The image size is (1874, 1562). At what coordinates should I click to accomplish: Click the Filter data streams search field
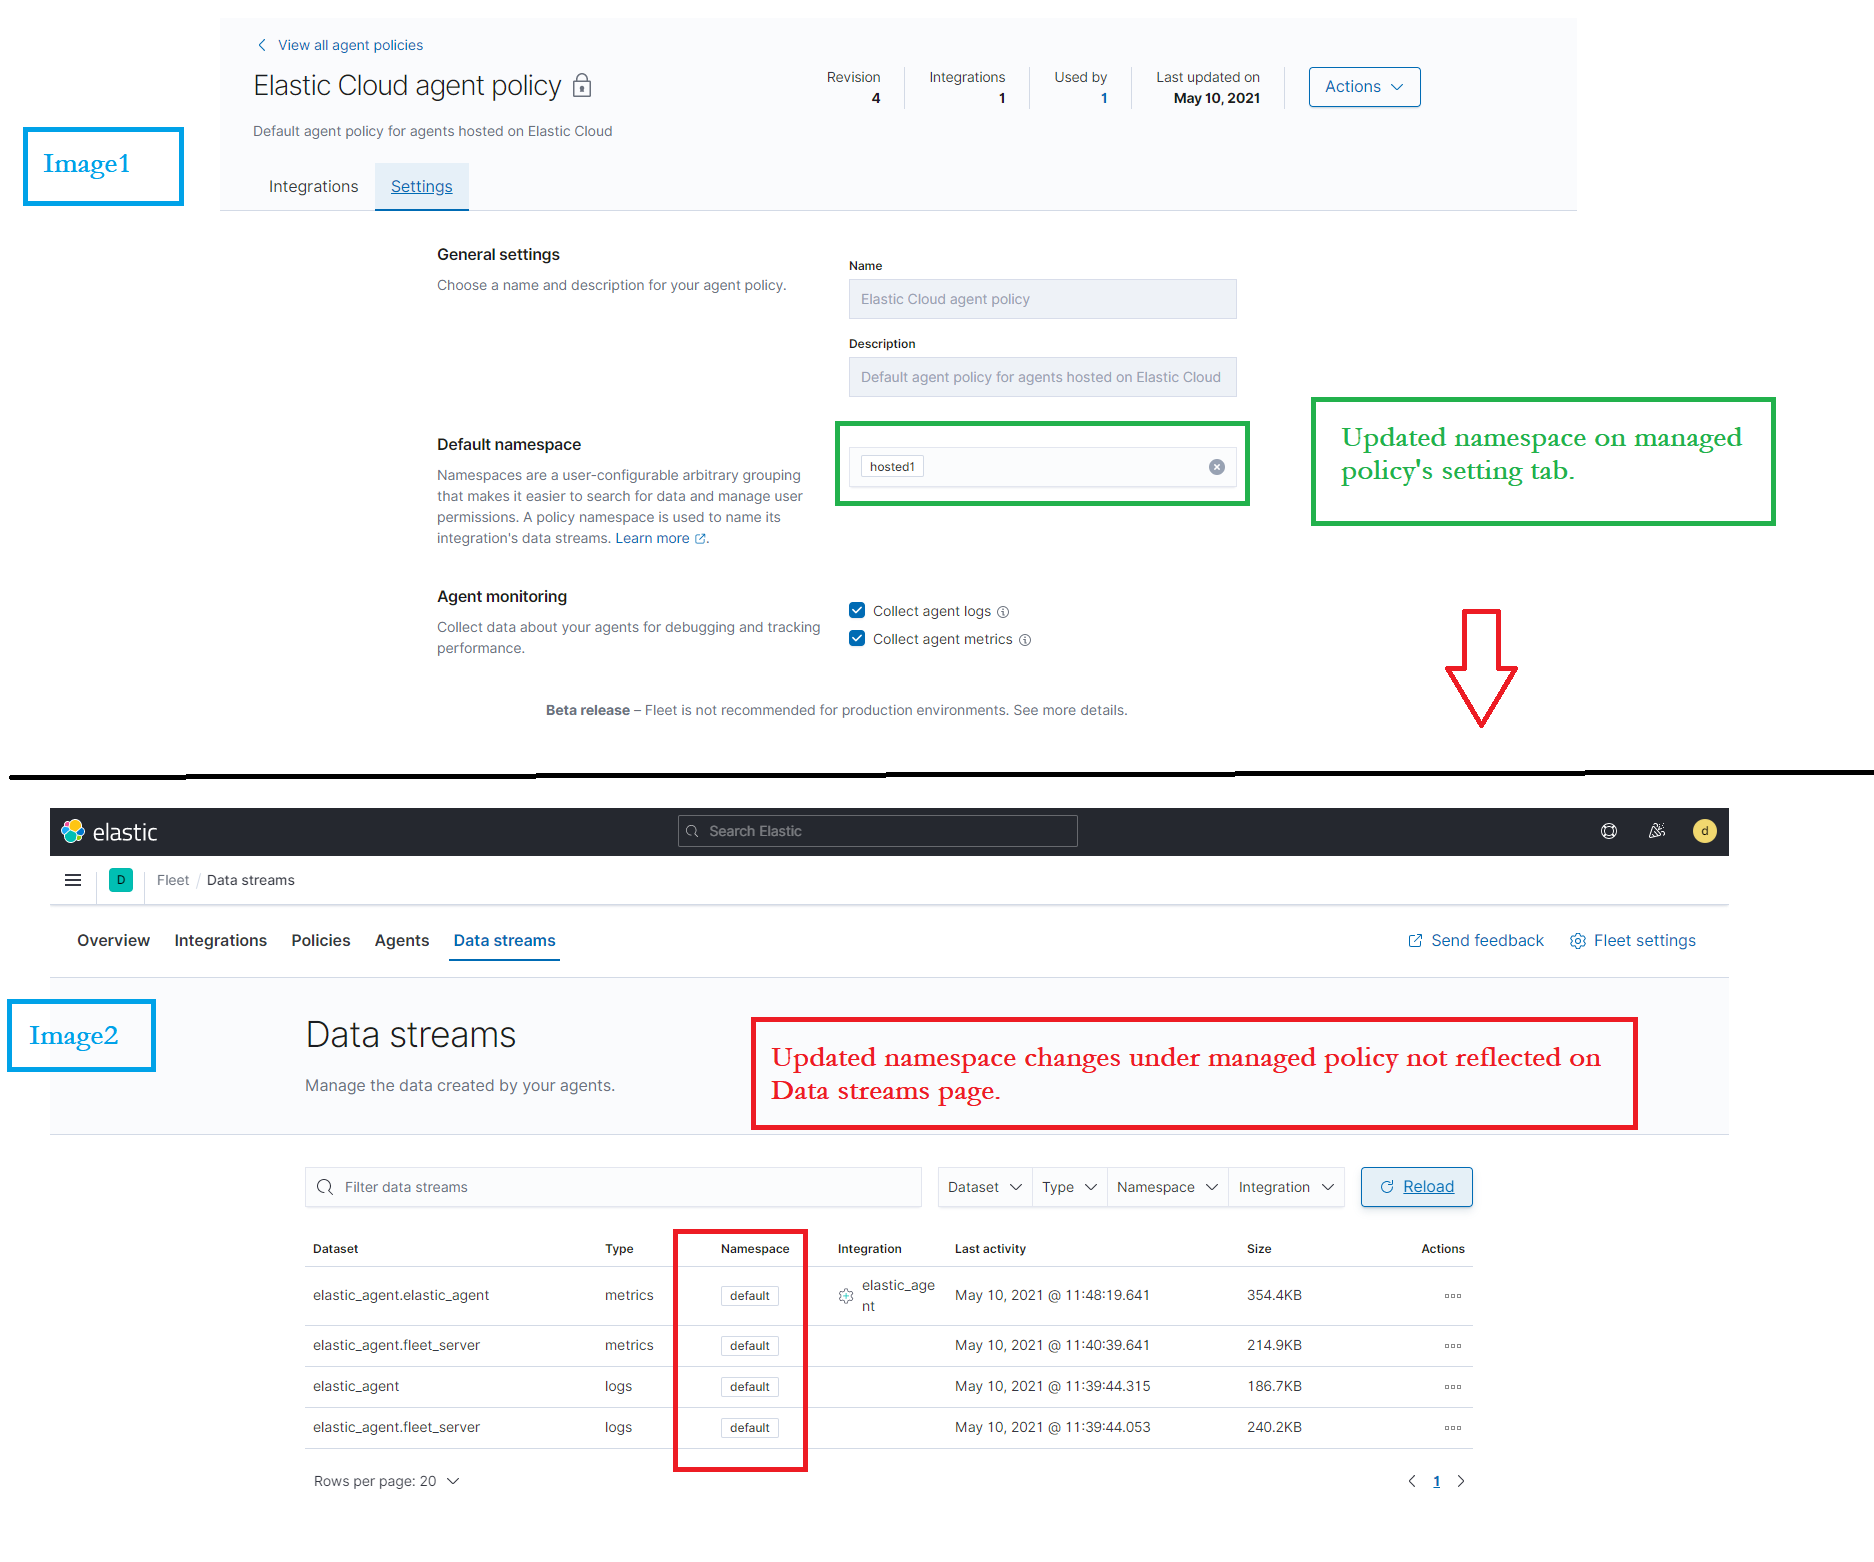tap(613, 1187)
